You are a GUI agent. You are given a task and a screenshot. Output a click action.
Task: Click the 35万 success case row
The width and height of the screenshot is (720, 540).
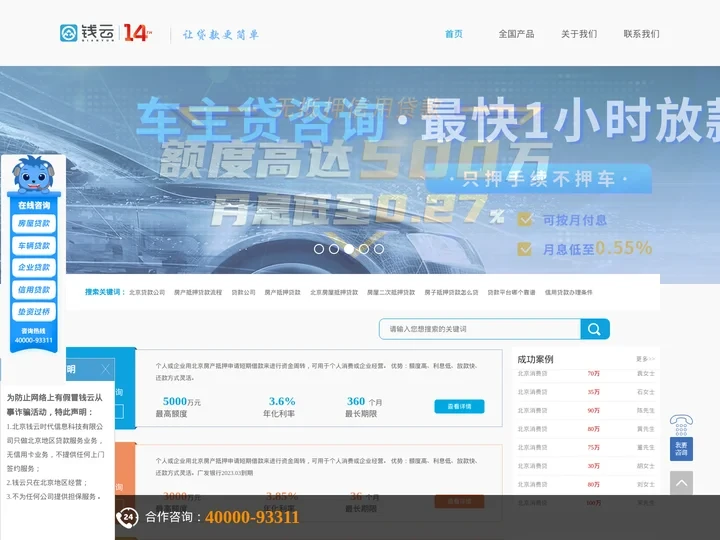tap(586, 392)
